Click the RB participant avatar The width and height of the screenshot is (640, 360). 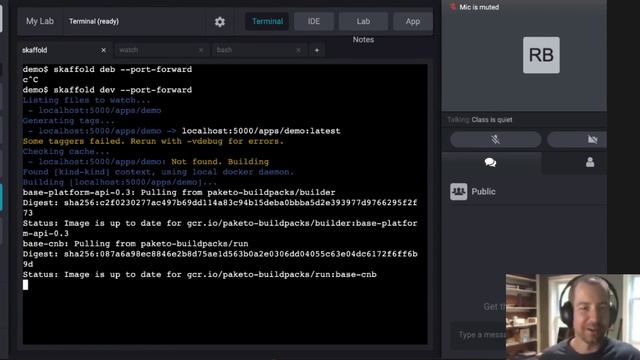tap(541, 55)
